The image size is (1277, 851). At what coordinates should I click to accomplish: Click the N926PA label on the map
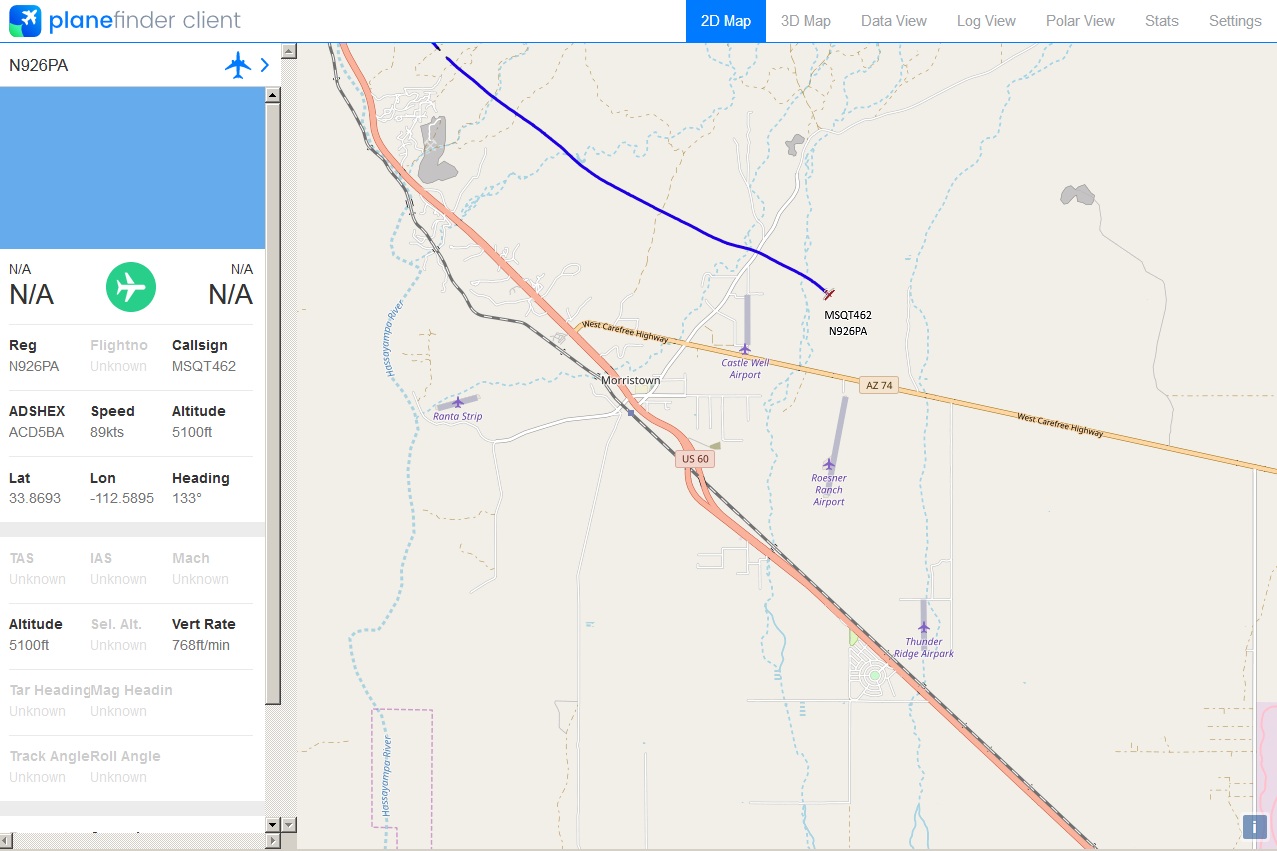[848, 331]
